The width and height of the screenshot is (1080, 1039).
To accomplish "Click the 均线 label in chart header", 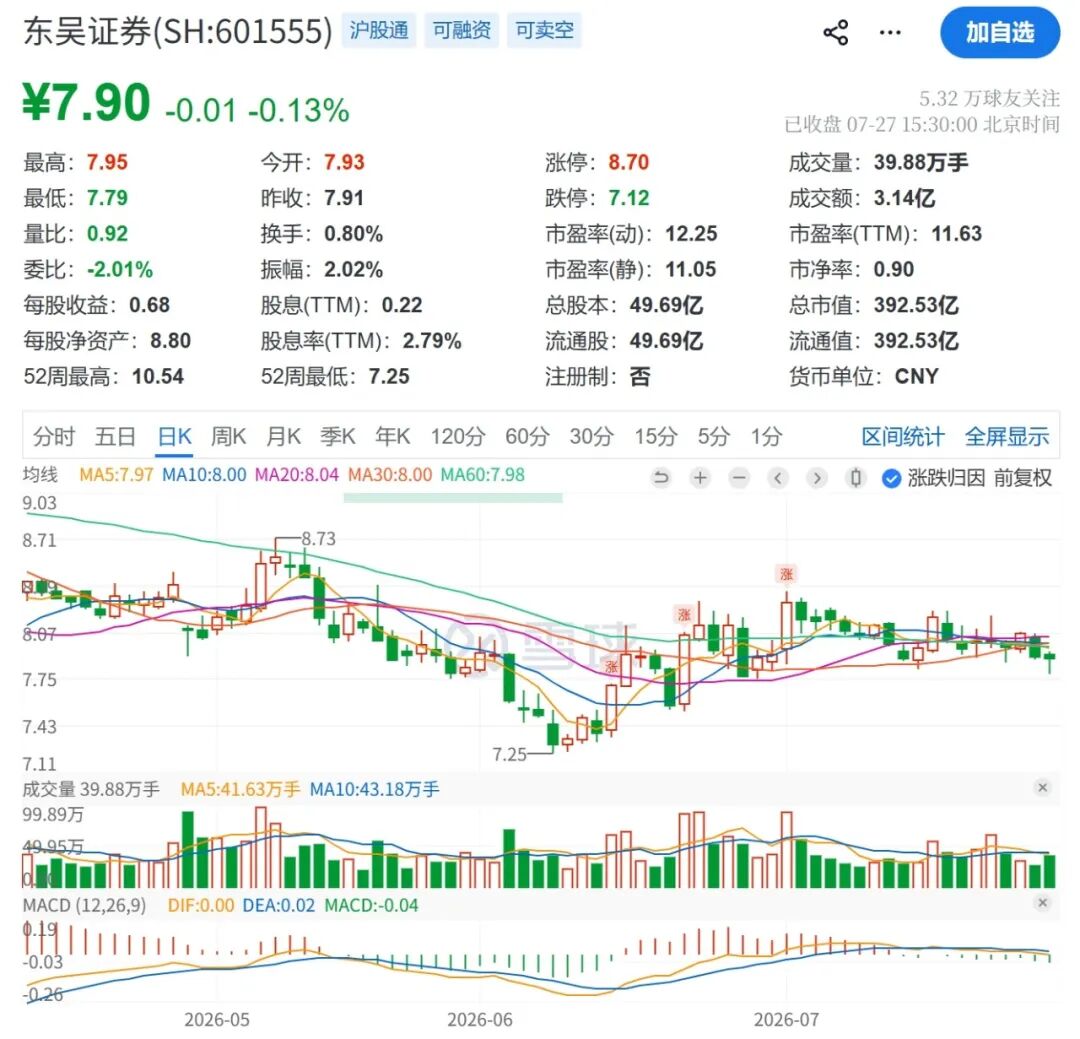I will pyautogui.click(x=41, y=475).
